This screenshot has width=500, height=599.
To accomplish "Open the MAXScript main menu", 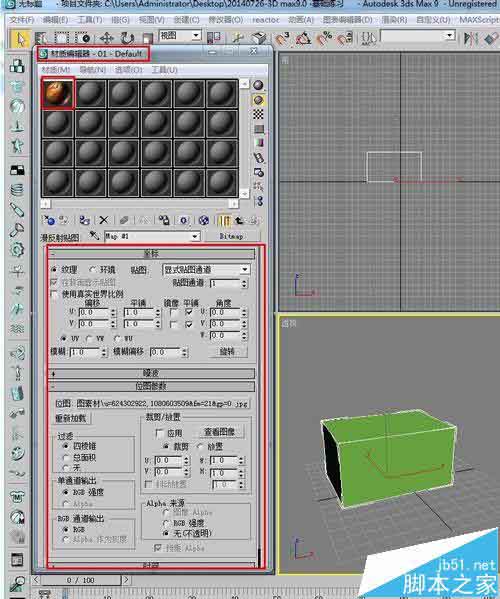I will (x=479, y=19).
